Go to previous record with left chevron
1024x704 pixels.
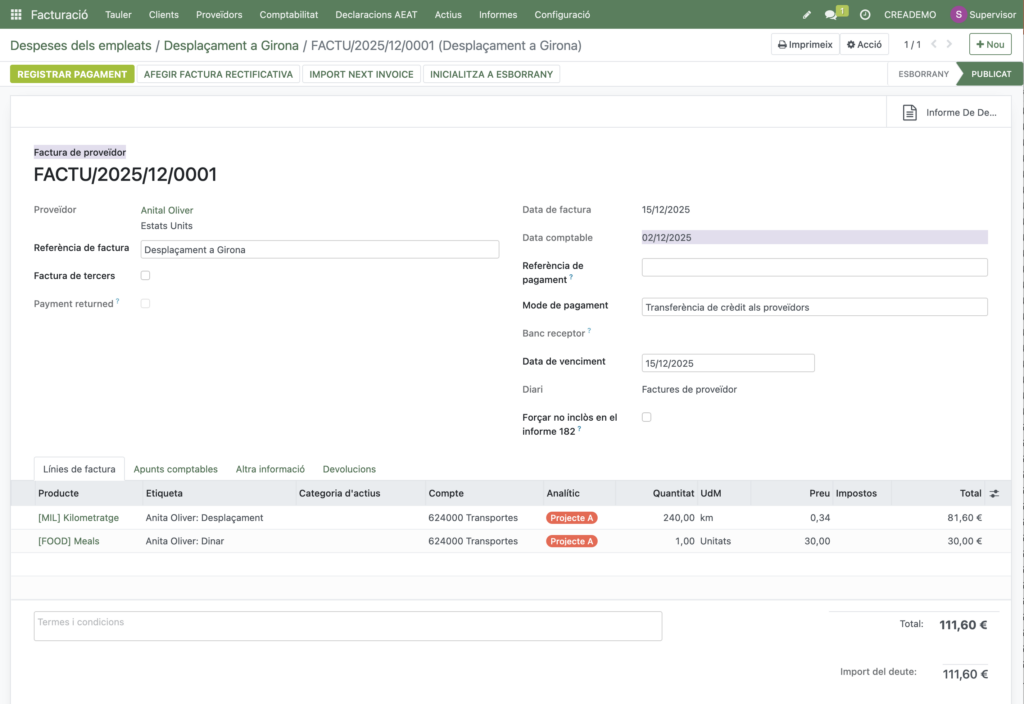pos(934,45)
